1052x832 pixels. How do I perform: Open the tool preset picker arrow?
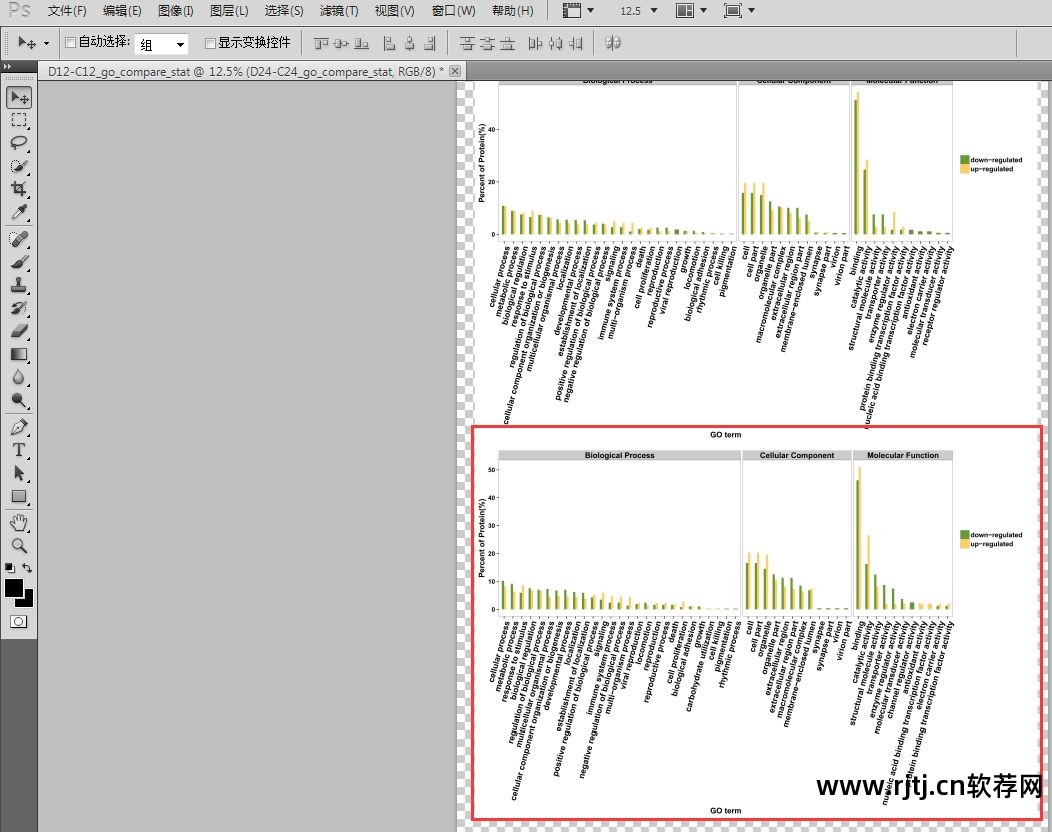[x=46, y=44]
